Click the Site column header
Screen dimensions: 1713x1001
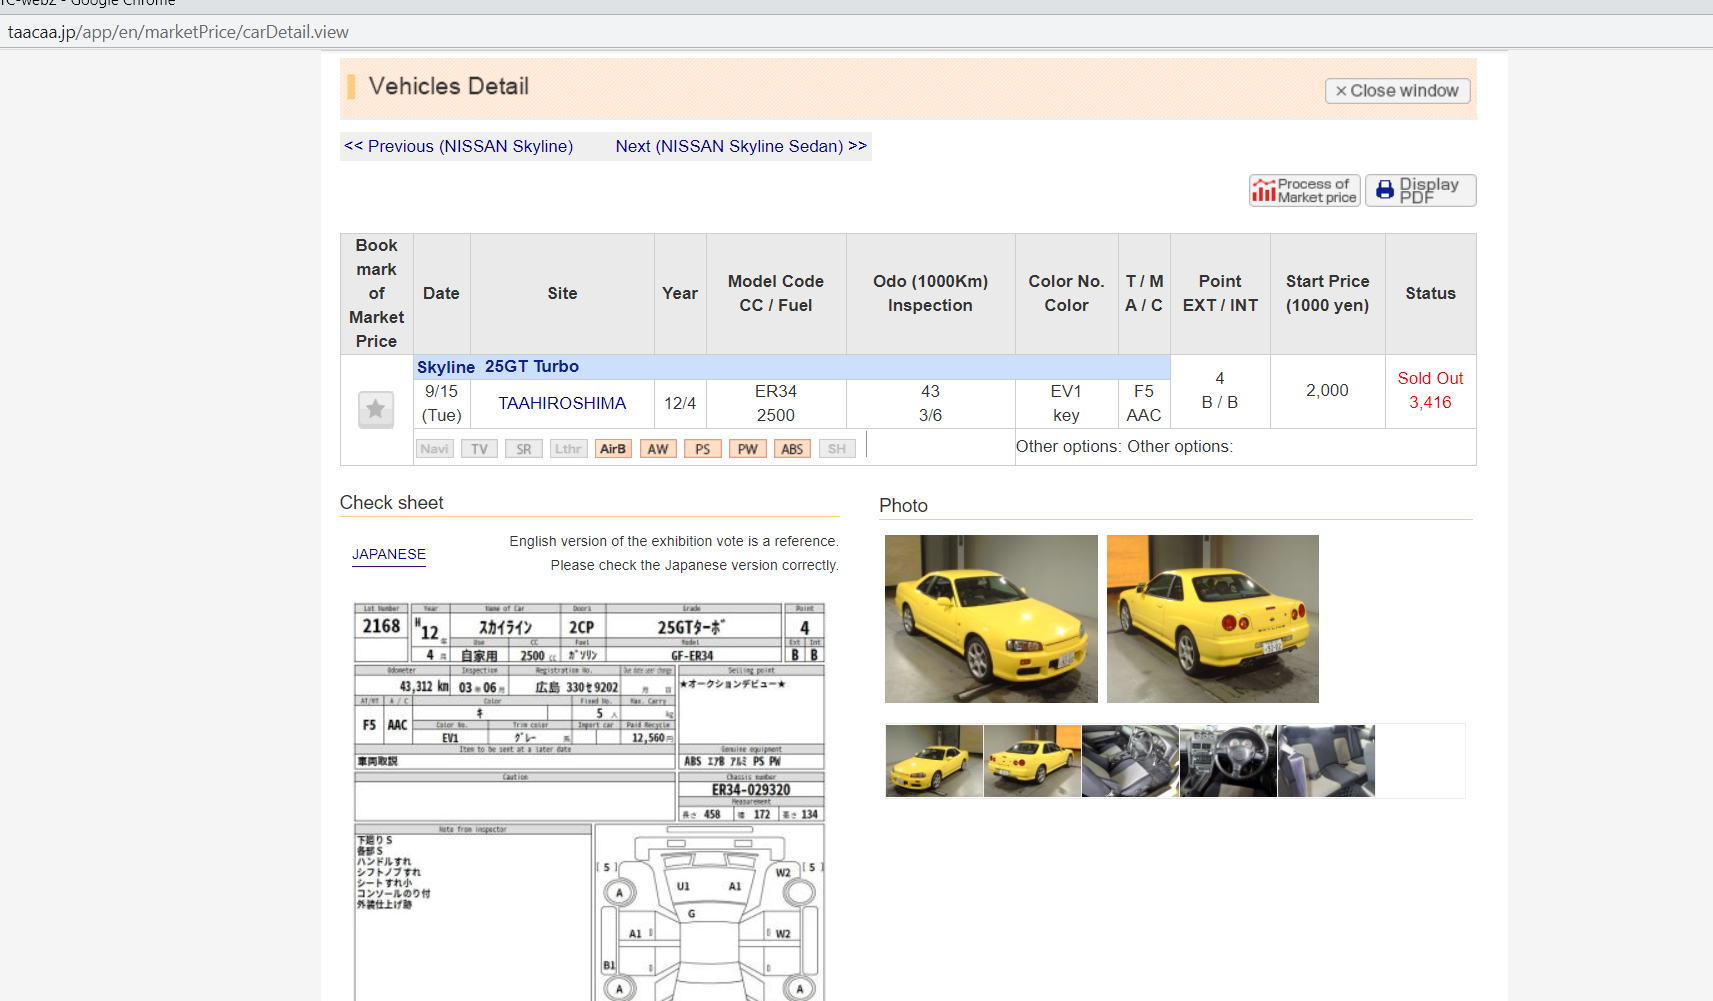[562, 293]
